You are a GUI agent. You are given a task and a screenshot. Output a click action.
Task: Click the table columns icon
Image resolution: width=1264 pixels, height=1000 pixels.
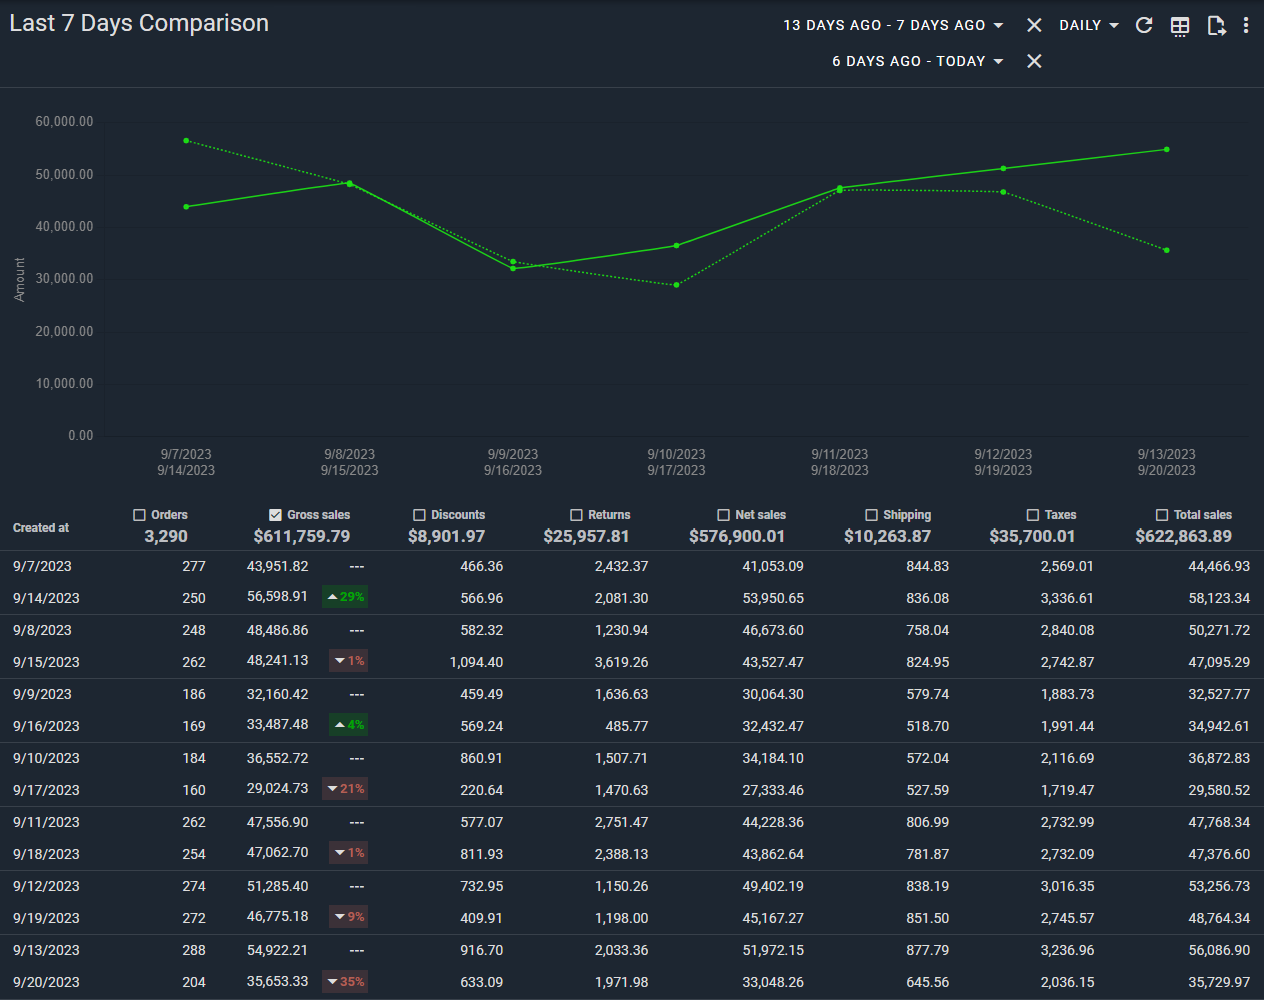pyautogui.click(x=1180, y=26)
